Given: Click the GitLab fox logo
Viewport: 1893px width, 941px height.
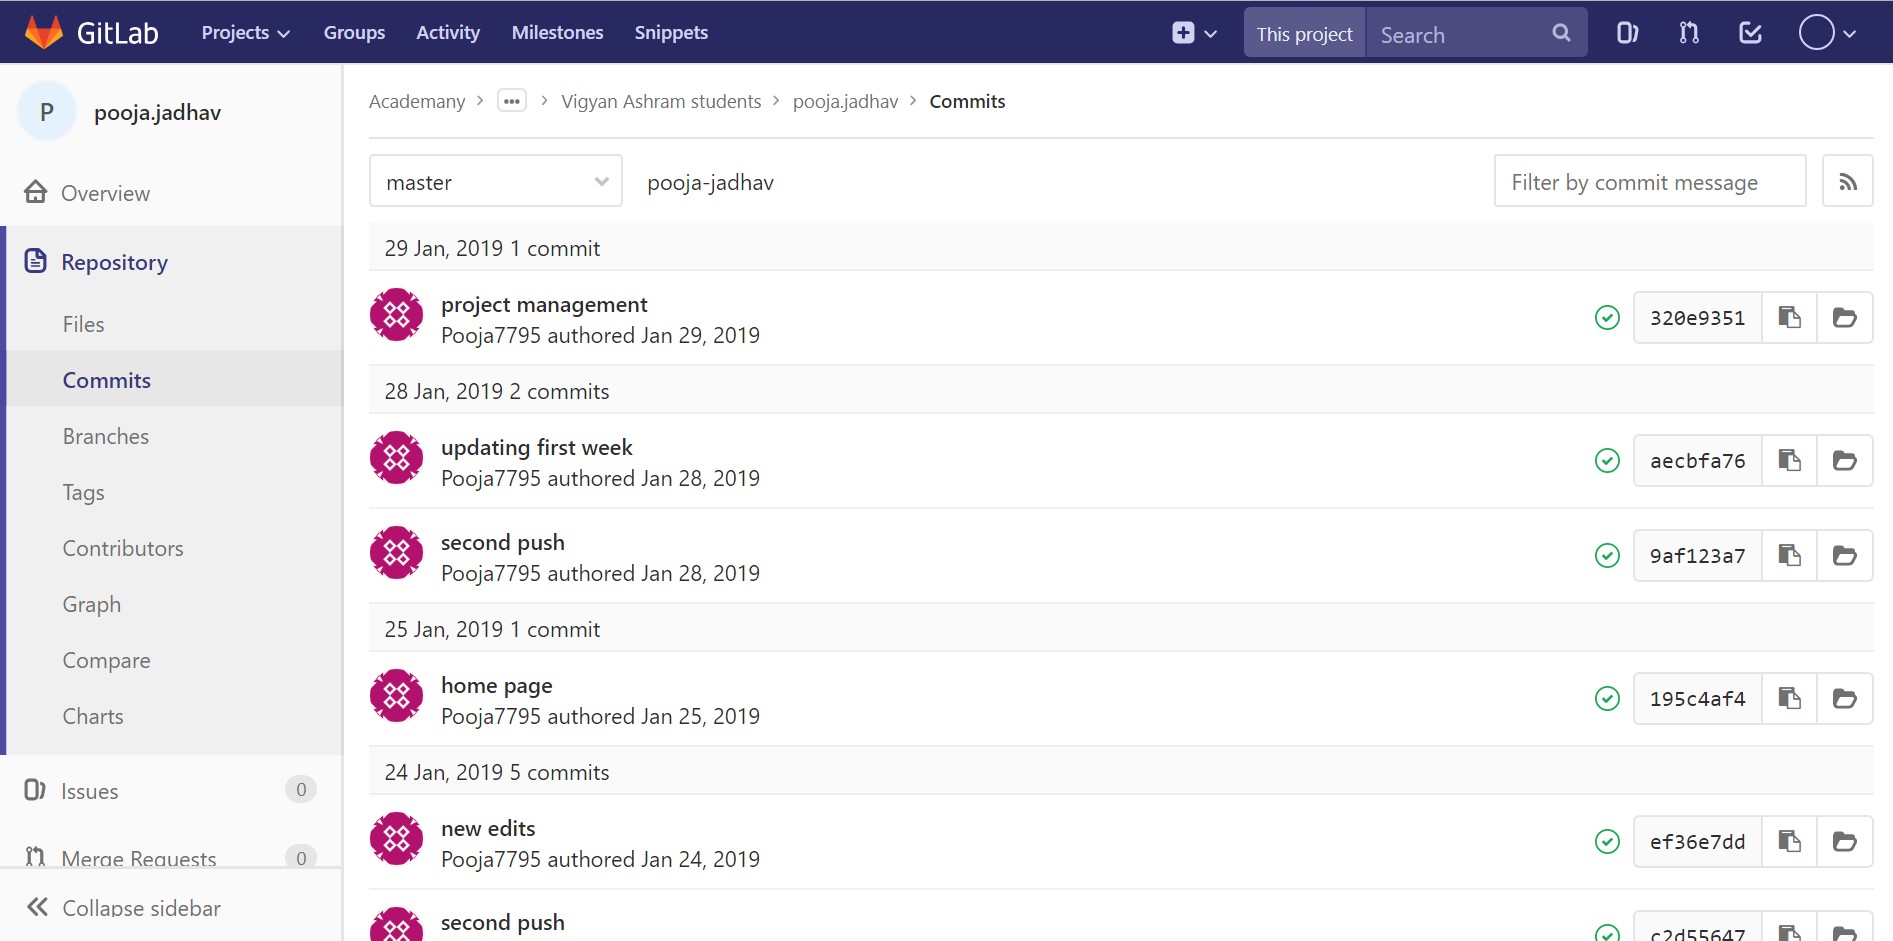Looking at the screenshot, I should click(x=43, y=32).
